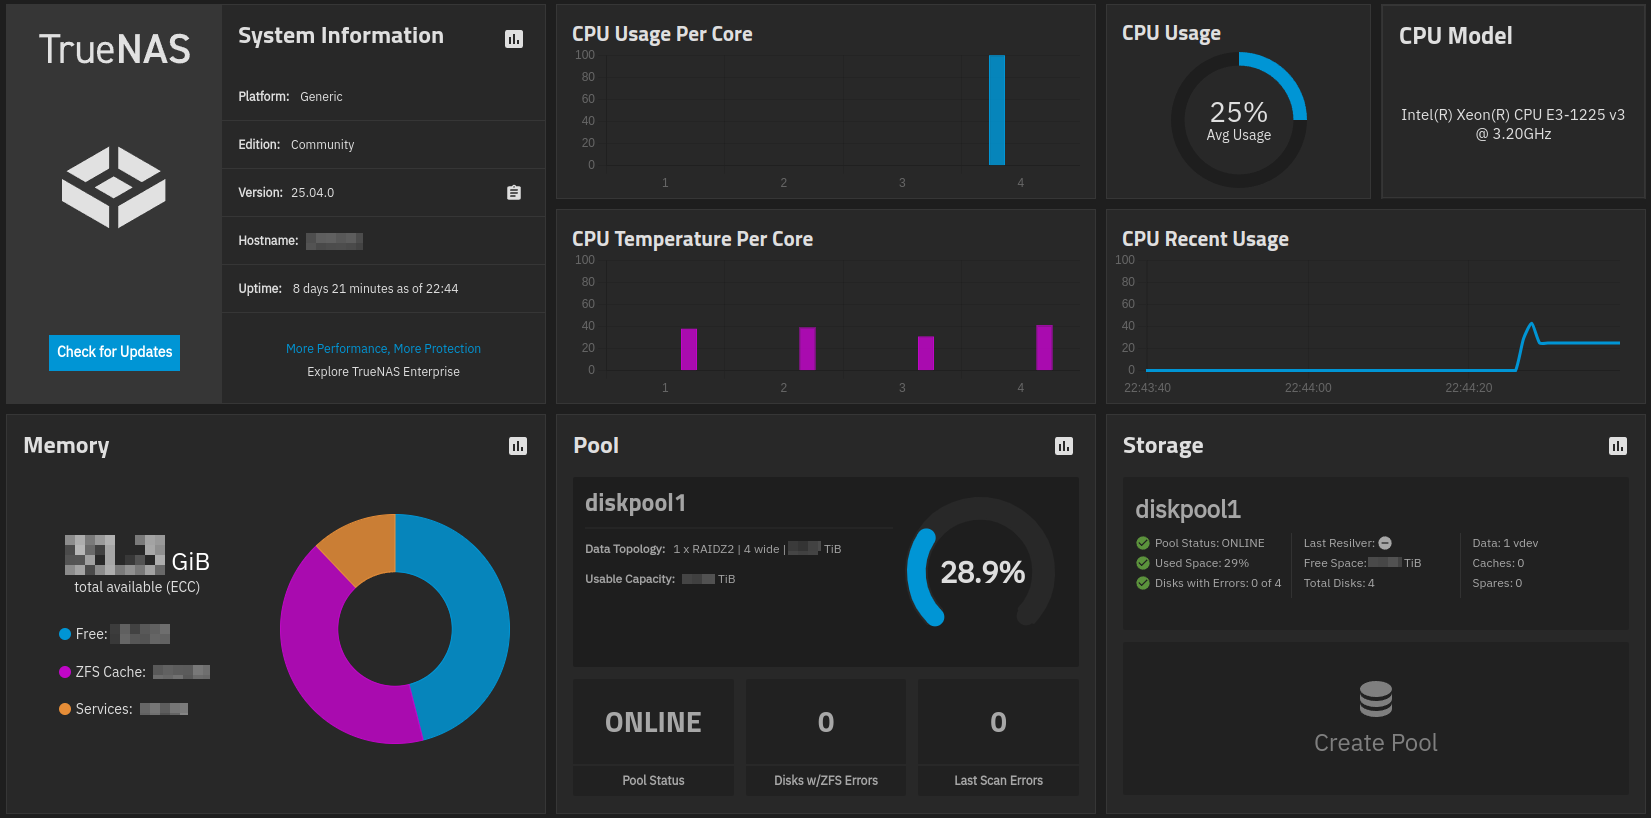The height and width of the screenshot is (818, 1651).
Task: Click Pool Status ONLINE green check icon
Action: [1143, 543]
